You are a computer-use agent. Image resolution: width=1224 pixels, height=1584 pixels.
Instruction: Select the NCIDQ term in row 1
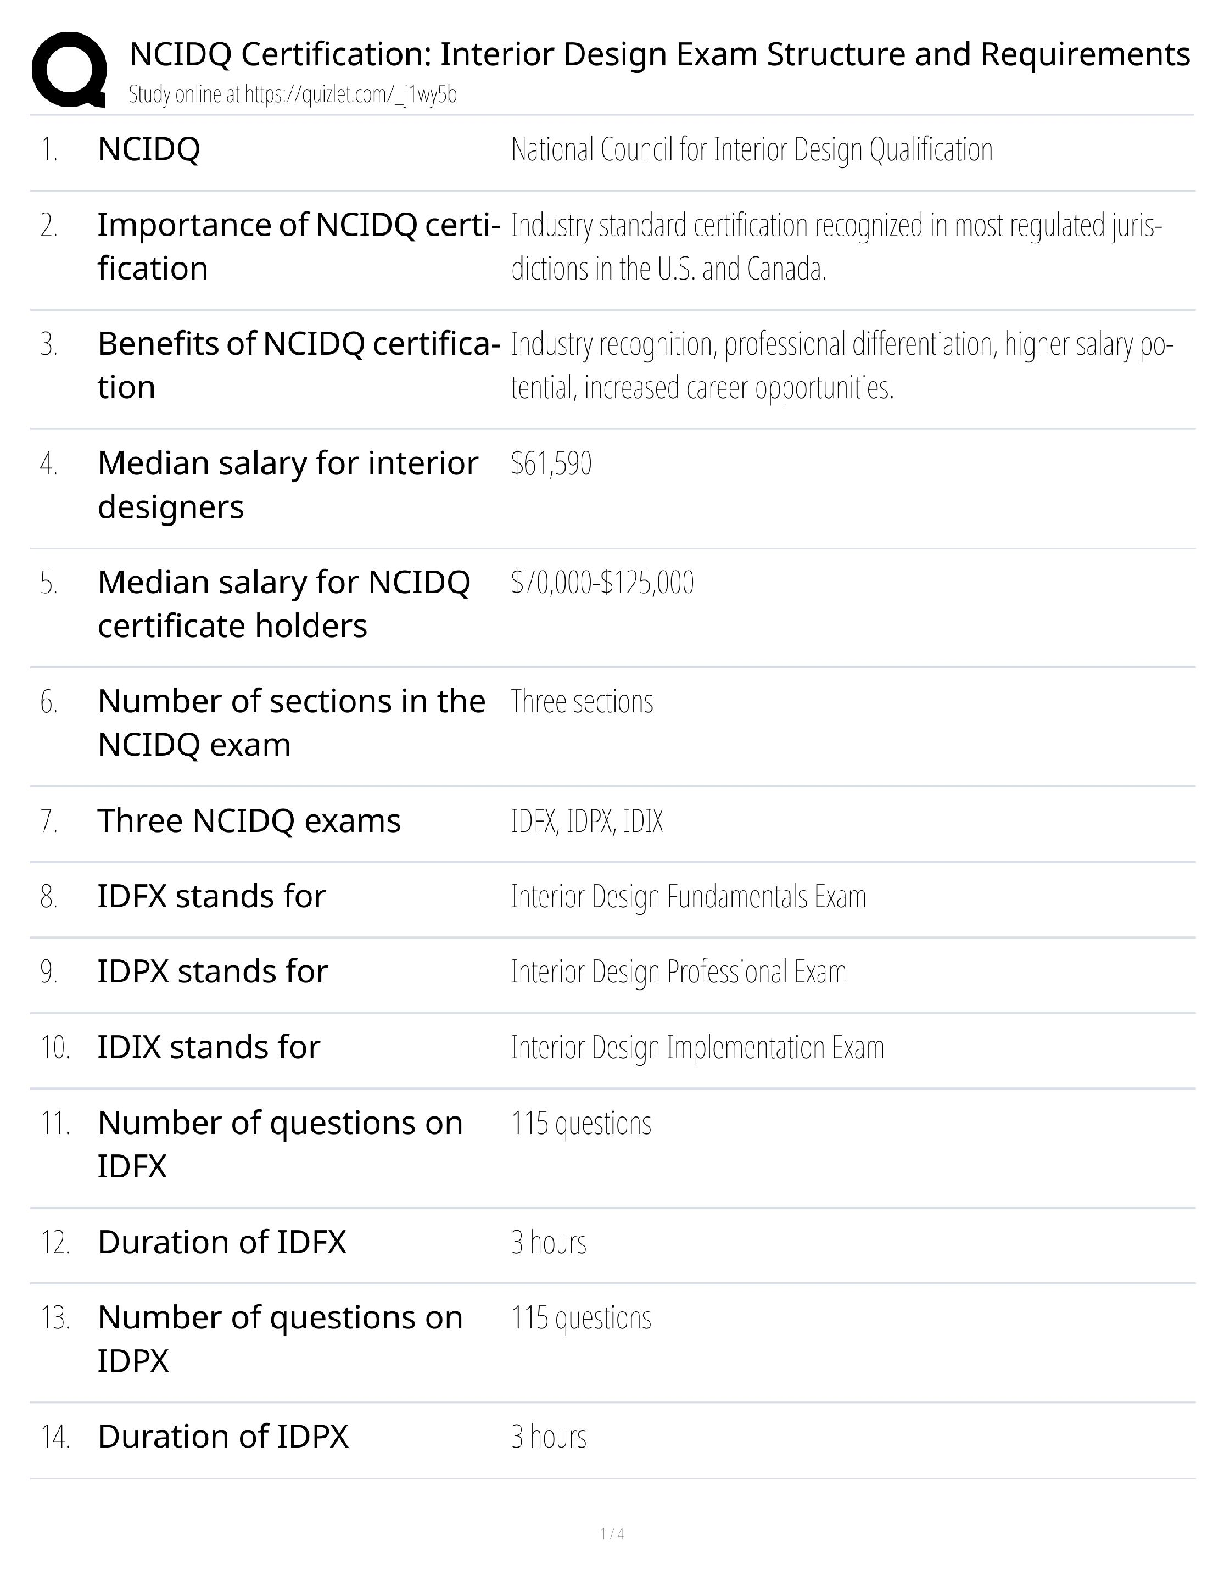pyautogui.click(x=148, y=149)
